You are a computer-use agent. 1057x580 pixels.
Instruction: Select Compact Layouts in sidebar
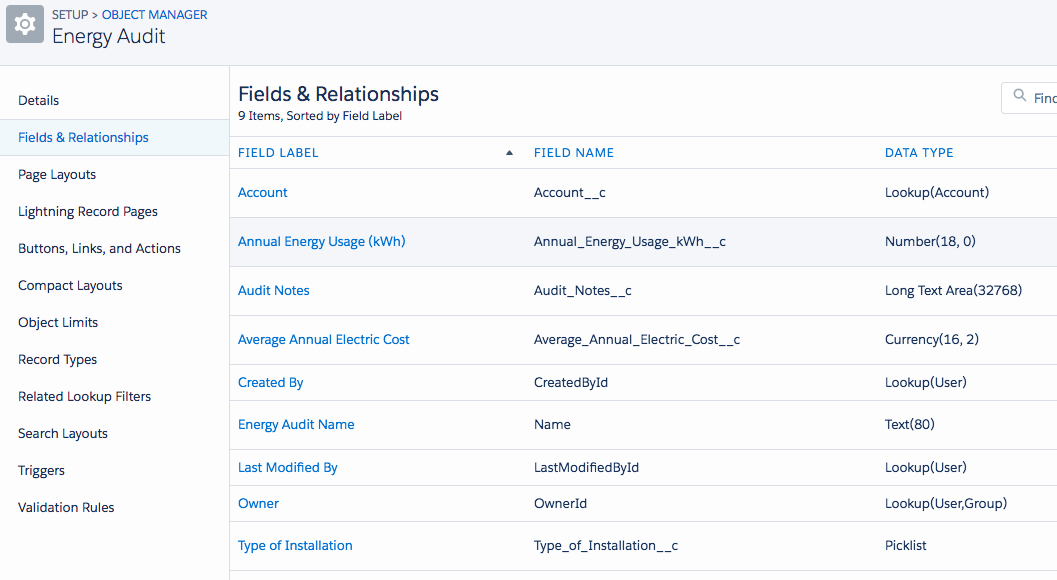70,285
